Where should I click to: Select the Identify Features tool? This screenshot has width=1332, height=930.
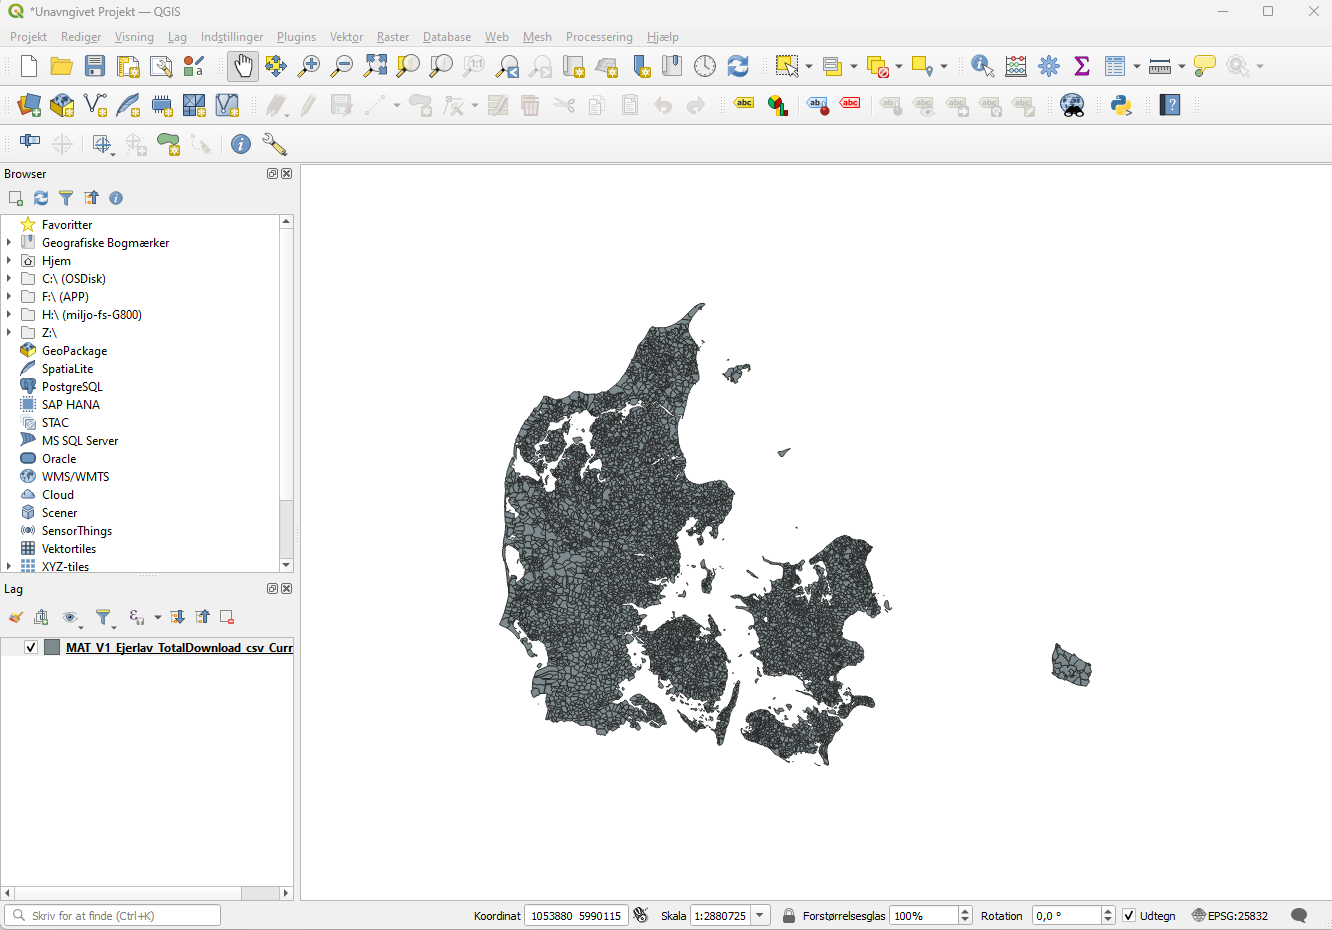[983, 66]
